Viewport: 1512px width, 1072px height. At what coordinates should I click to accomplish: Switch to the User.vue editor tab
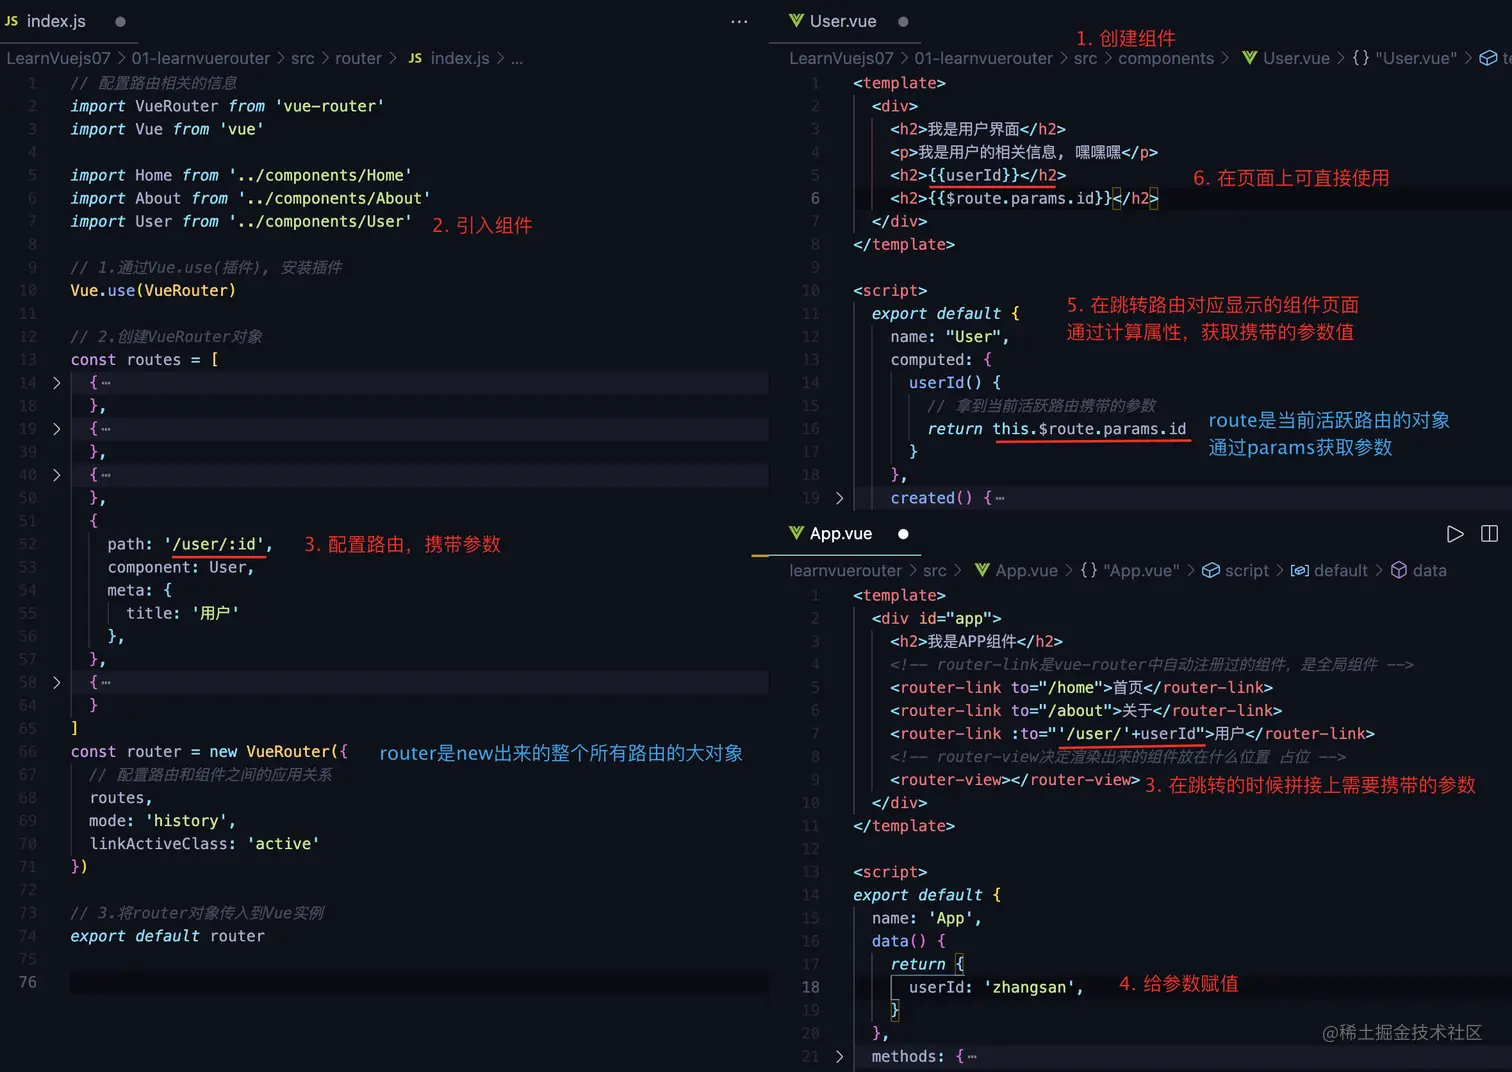tap(832, 21)
